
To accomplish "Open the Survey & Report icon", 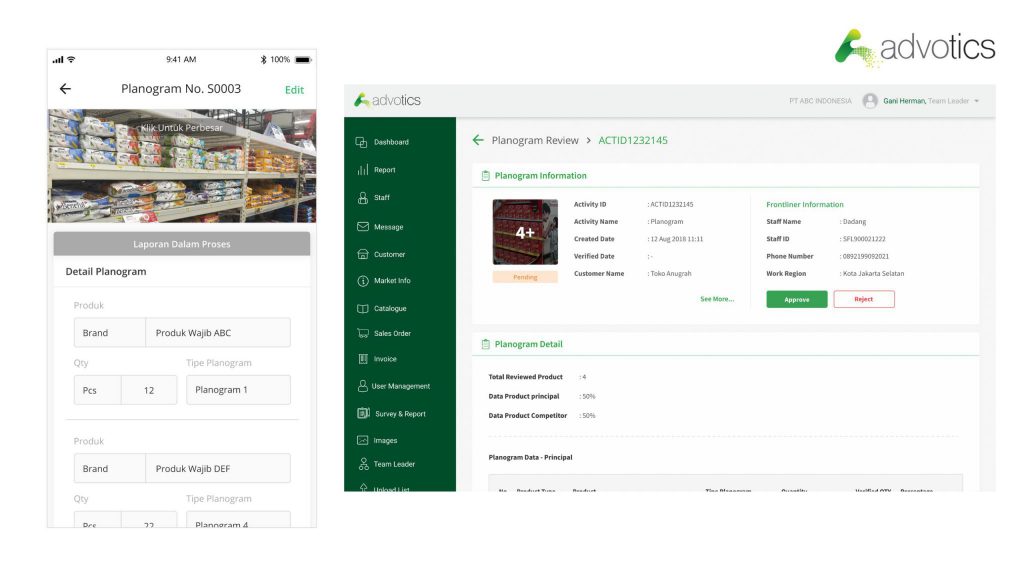I will click(363, 413).
